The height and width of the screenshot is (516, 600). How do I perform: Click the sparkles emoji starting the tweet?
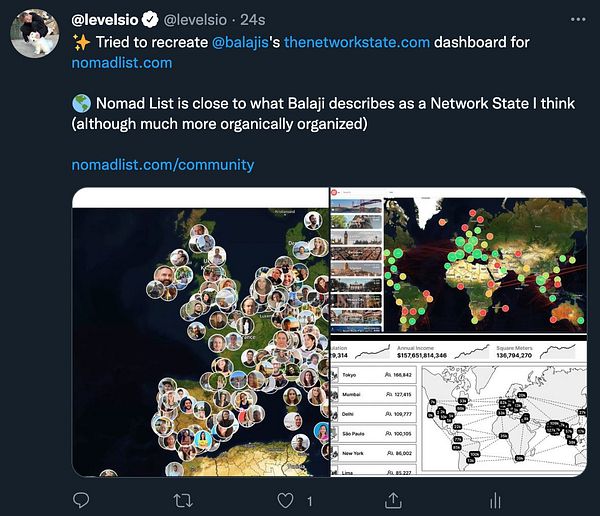pyautogui.click(x=82, y=42)
